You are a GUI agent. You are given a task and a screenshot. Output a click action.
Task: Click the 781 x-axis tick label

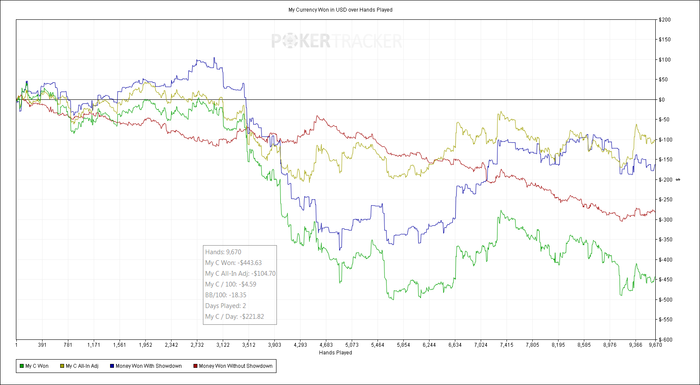click(x=68, y=345)
